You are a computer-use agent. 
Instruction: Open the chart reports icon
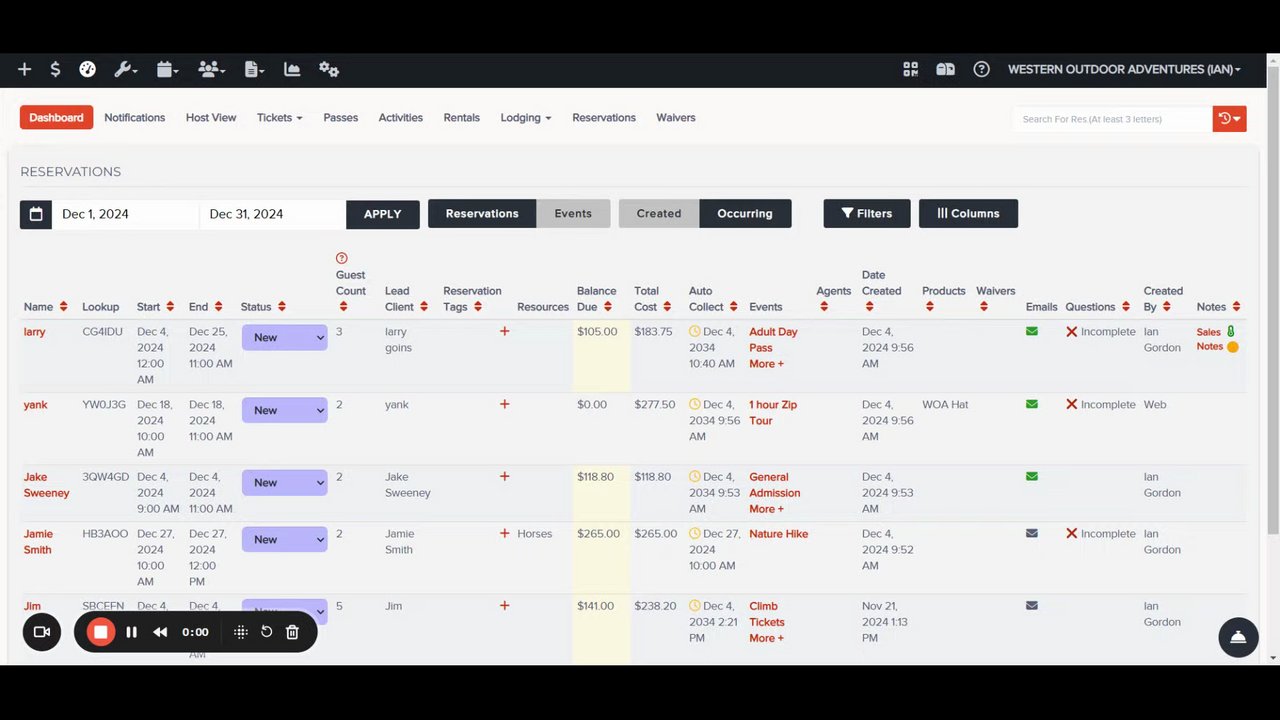[292, 69]
